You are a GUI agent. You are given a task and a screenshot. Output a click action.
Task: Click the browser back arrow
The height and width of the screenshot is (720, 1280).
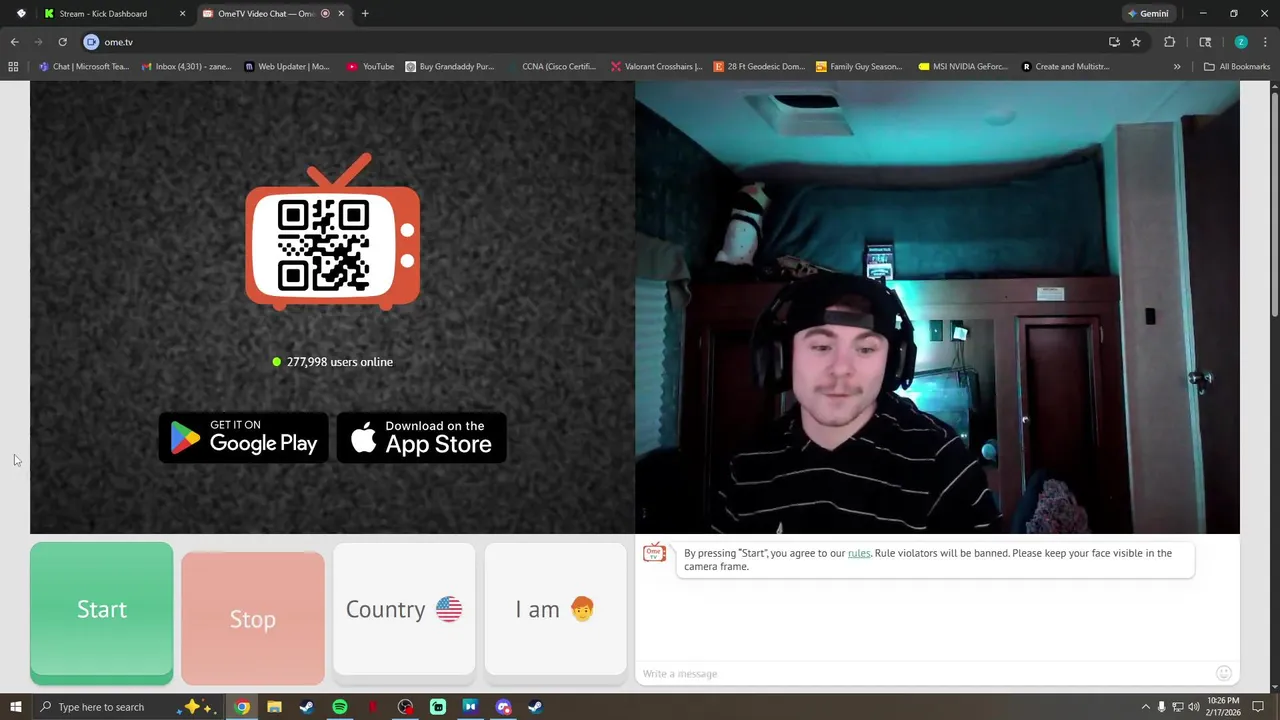14,42
